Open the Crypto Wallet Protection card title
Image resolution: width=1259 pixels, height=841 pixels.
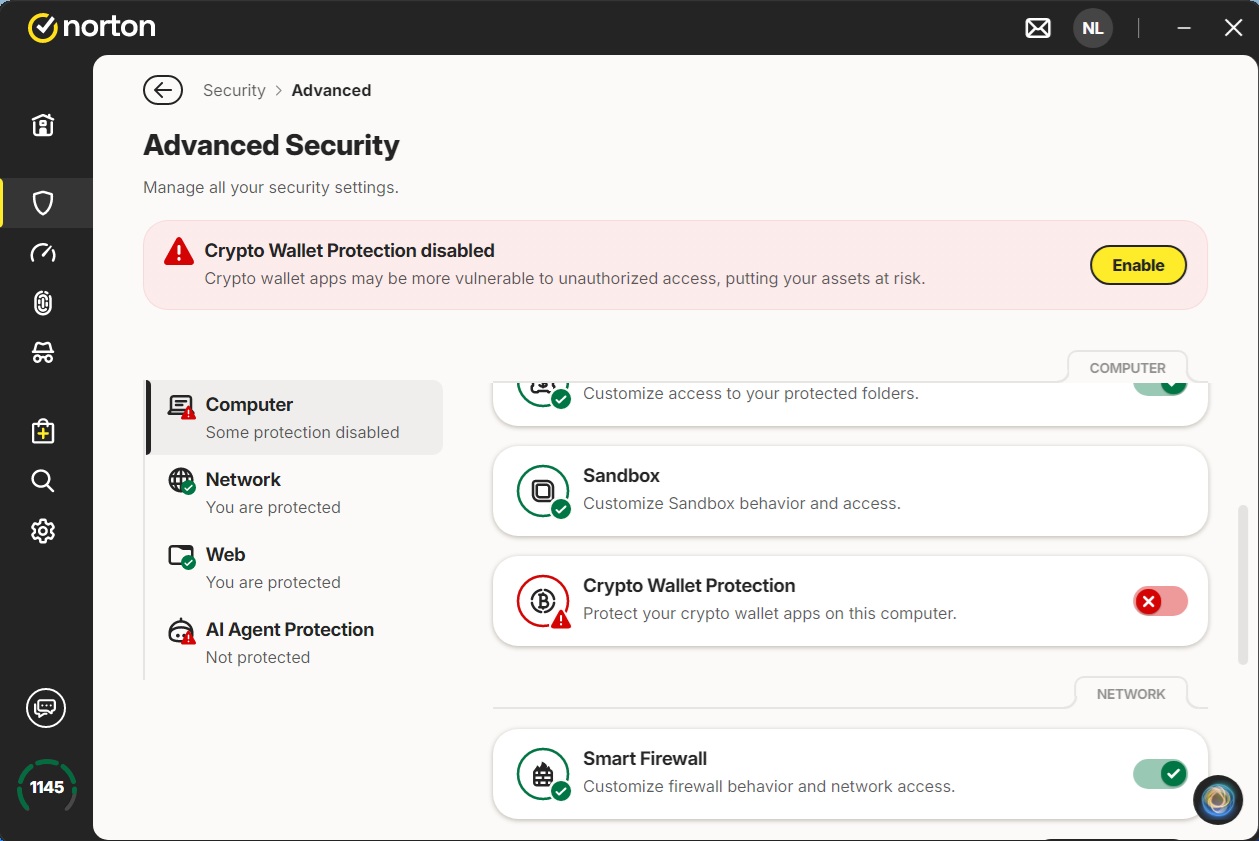tap(689, 586)
